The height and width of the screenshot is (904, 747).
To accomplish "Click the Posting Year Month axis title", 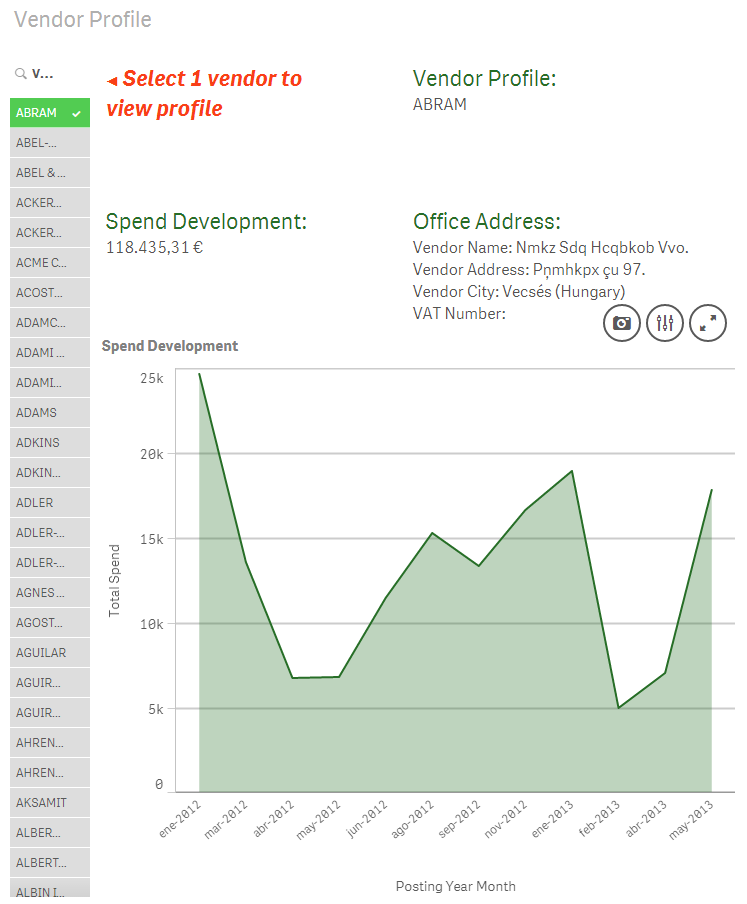I will (455, 886).
